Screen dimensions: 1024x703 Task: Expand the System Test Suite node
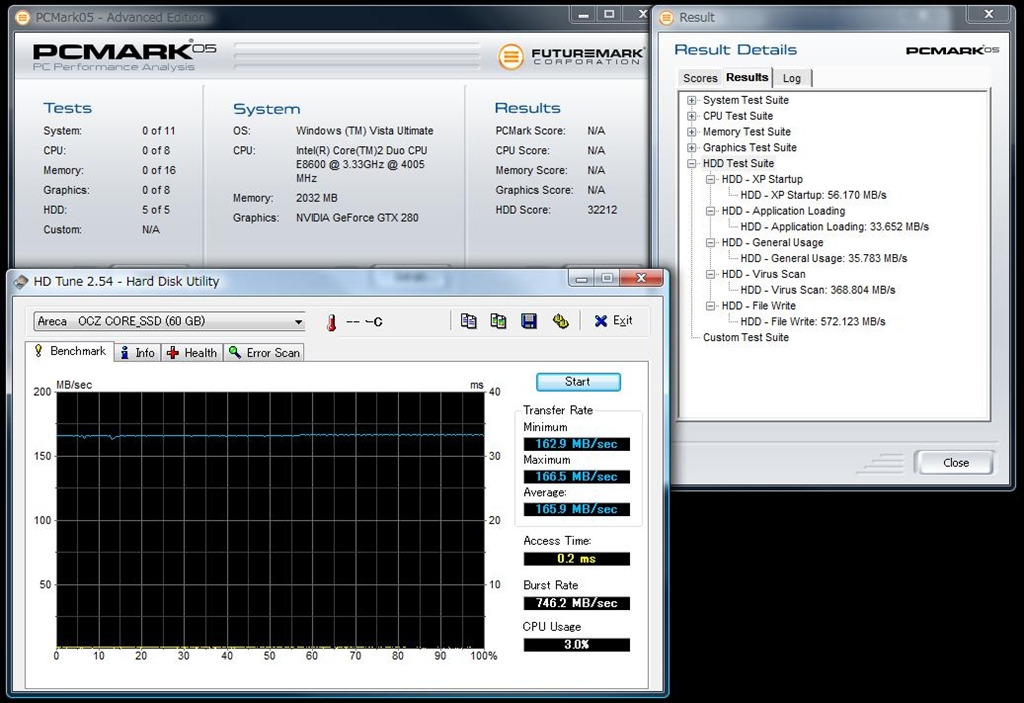(x=692, y=100)
